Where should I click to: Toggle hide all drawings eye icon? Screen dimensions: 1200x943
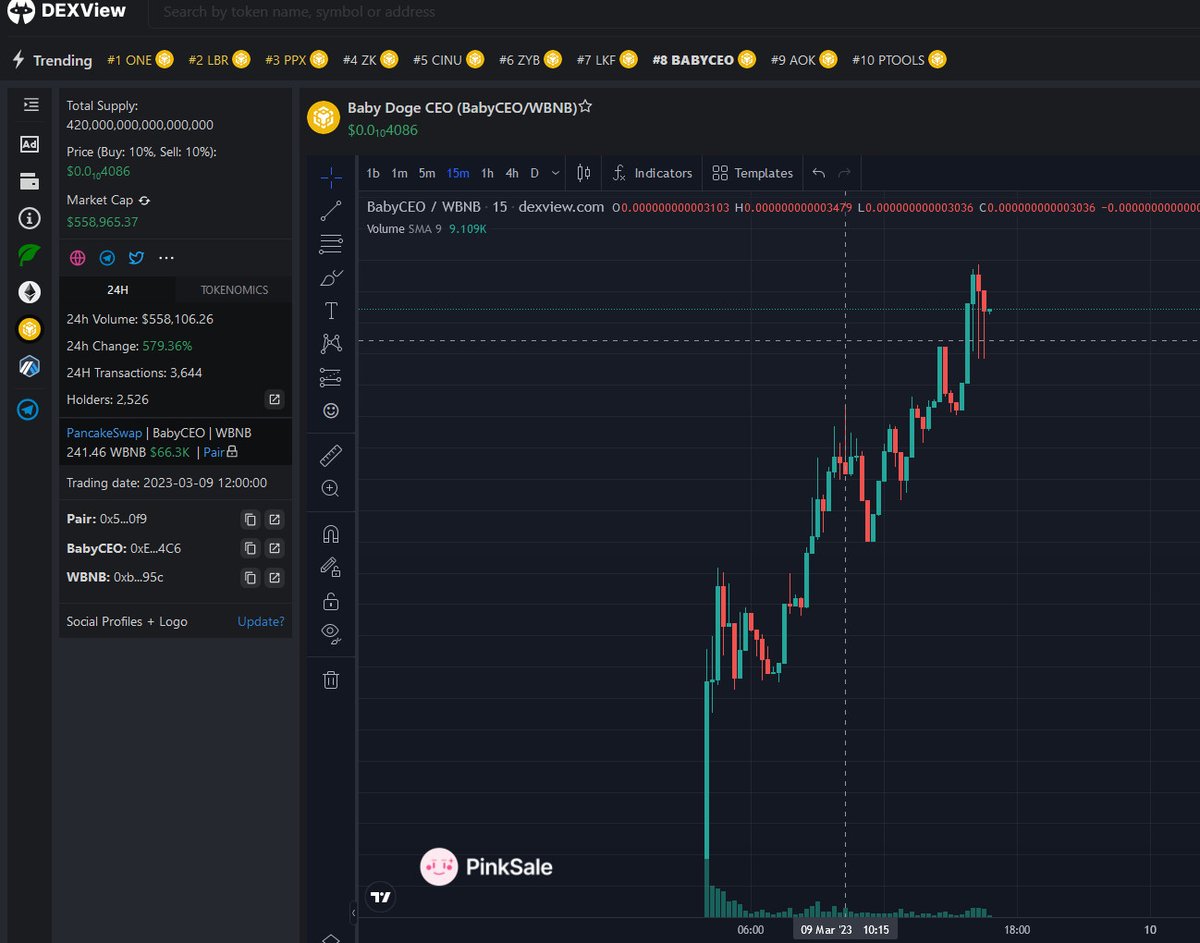(331, 633)
